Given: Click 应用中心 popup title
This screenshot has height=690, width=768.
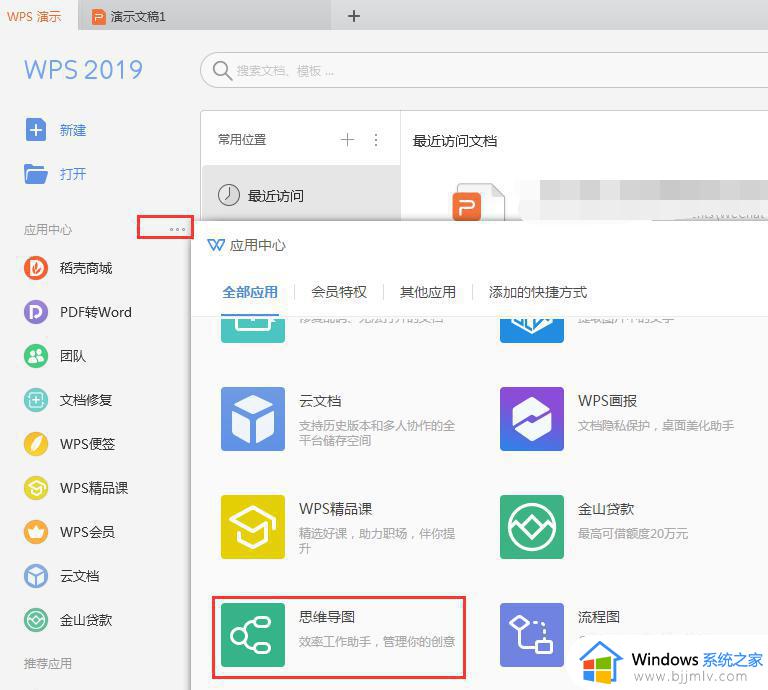Looking at the screenshot, I should coord(257,245).
